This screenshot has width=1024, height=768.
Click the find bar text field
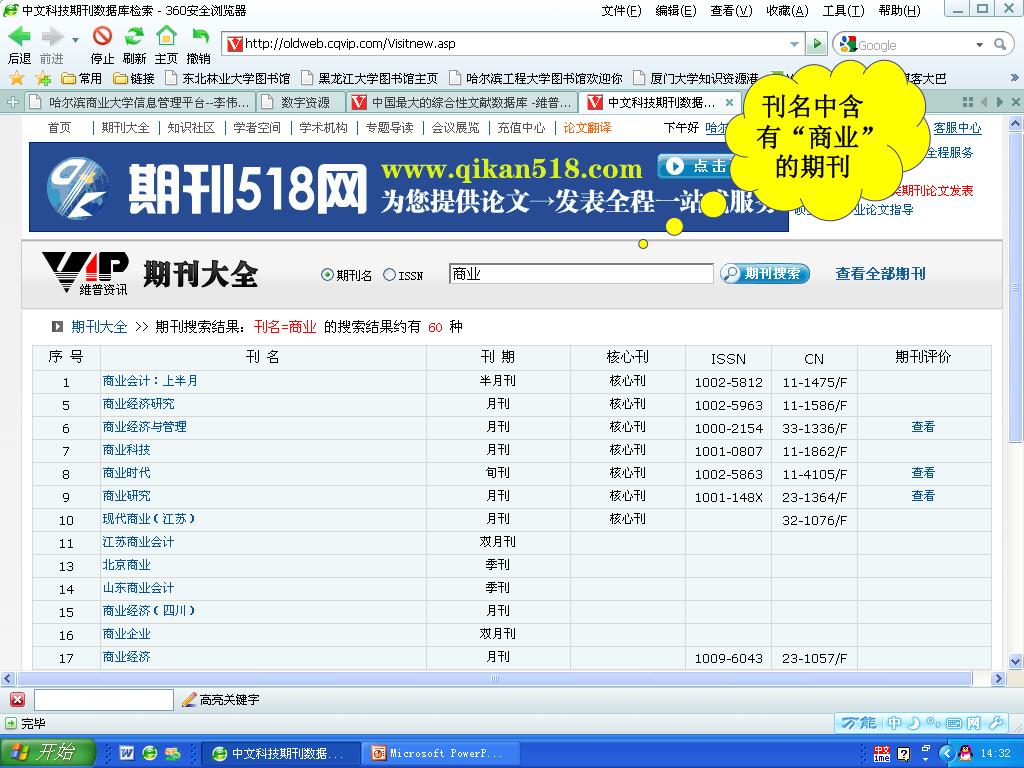(x=104, y=699)
